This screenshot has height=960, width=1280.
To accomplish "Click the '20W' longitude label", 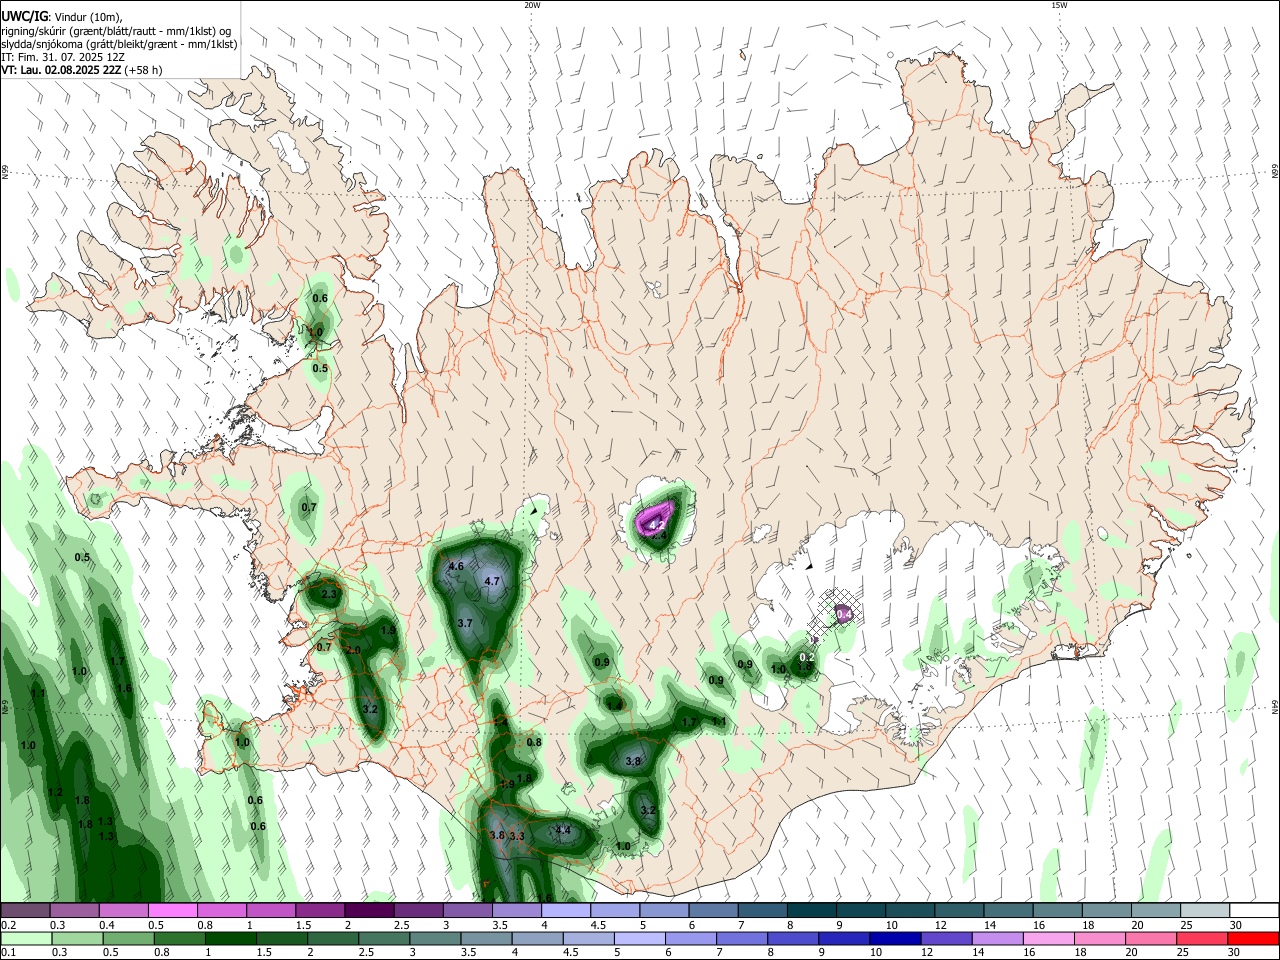I will click(x=532, y=5).
